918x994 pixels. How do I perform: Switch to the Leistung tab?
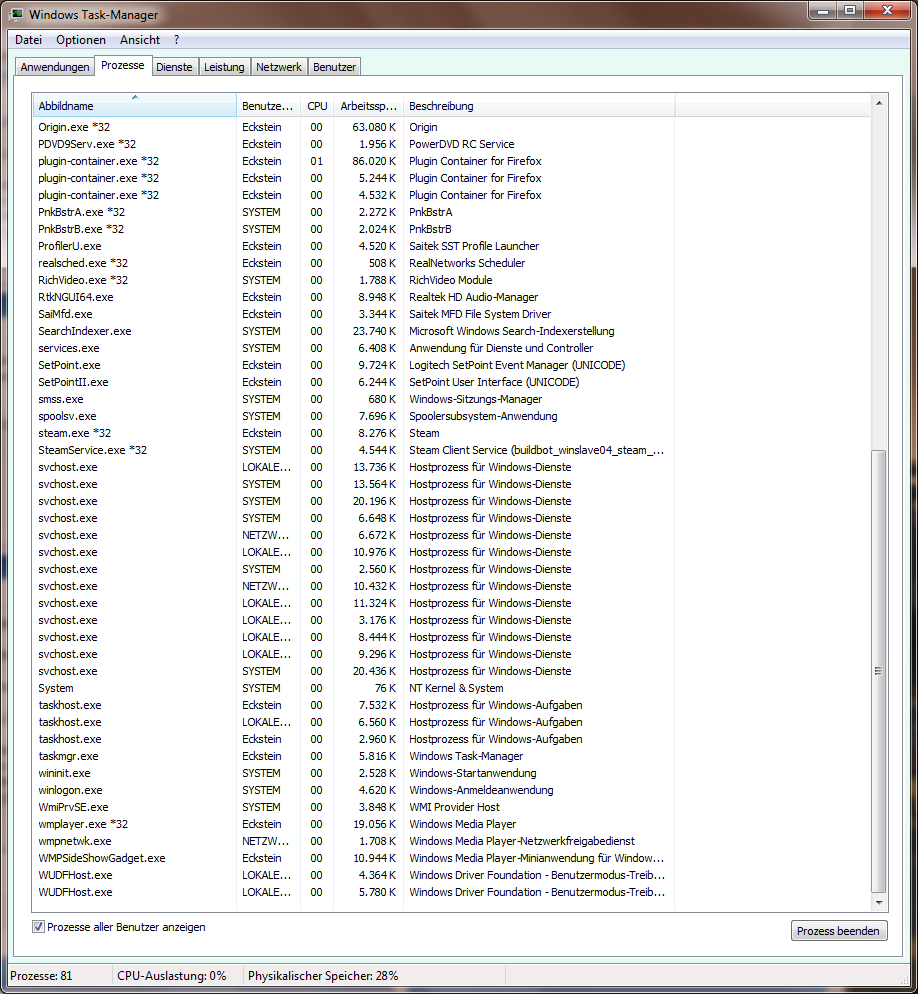(x=224, y=67)
